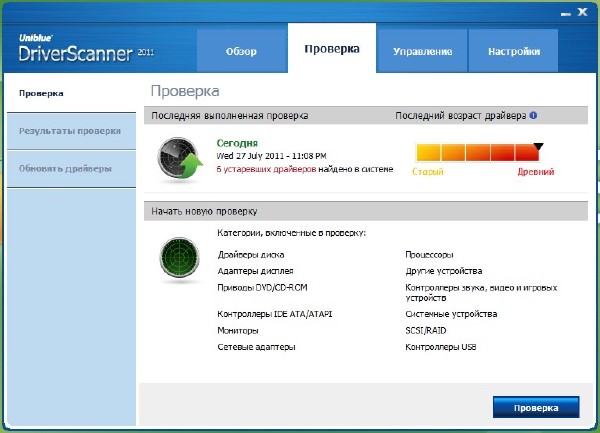
Task: Open Результаты проверки in the sidebar
Action: pos(70,131)
